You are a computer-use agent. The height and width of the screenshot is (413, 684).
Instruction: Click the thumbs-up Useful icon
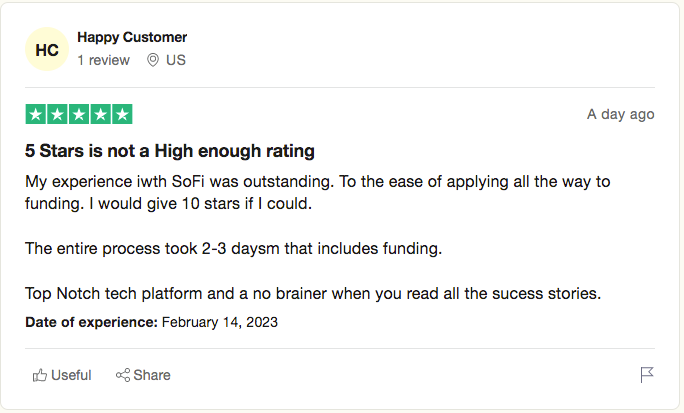[40, 375]
